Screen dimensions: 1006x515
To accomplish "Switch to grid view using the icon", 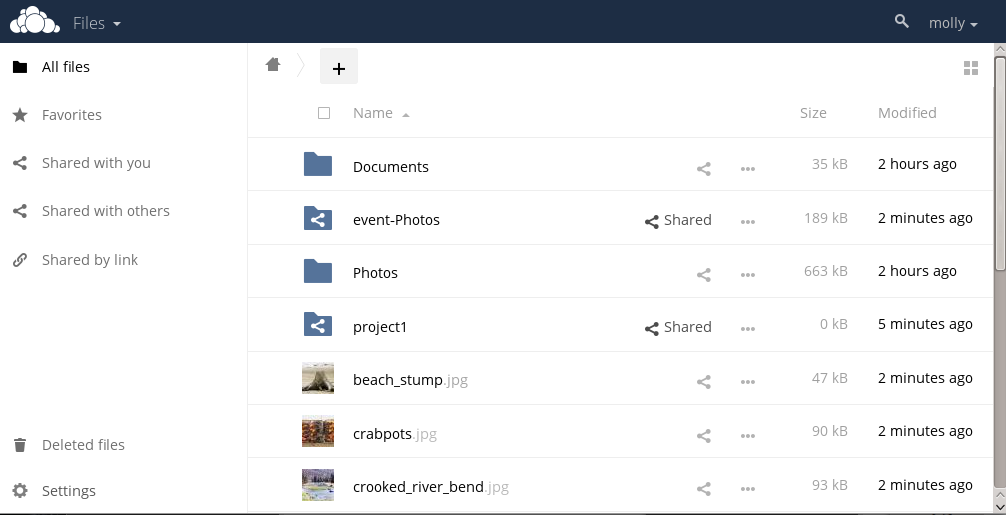I will pyautogui.click(x=970, y=68).
